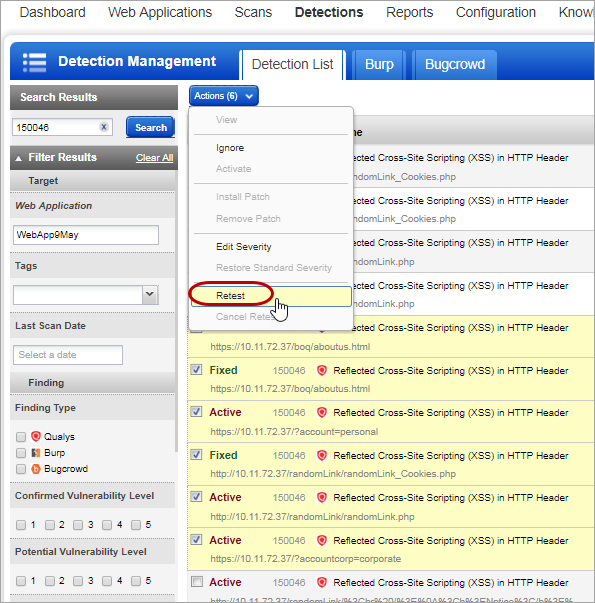This screenshot has height=603, width=595.
Task: Switch to the Burp tab
Action: 379,65
